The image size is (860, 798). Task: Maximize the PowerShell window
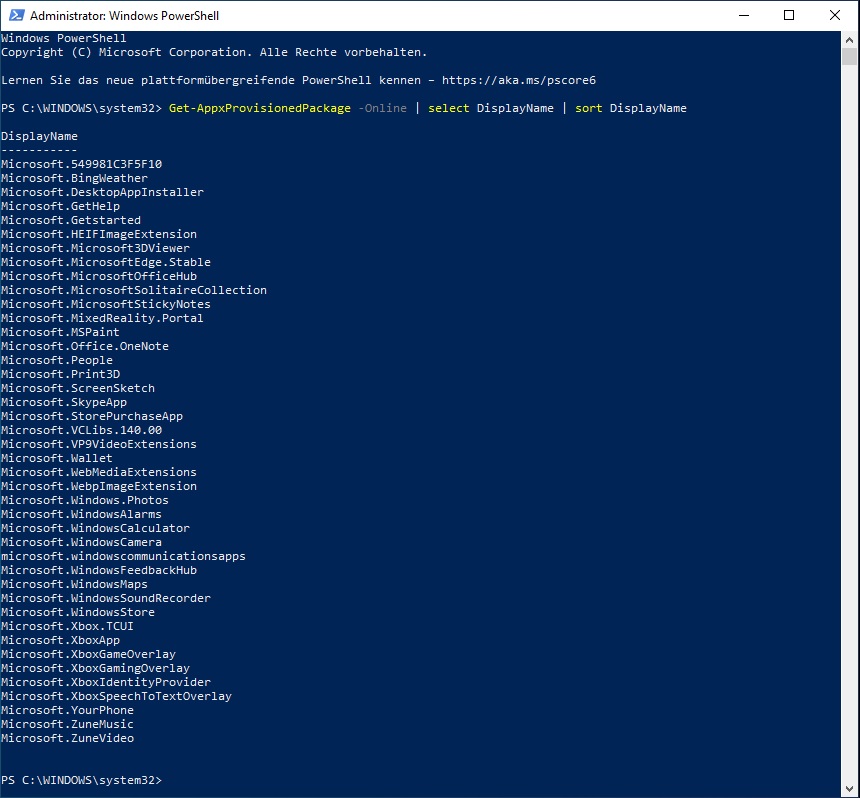pos(789,15)
